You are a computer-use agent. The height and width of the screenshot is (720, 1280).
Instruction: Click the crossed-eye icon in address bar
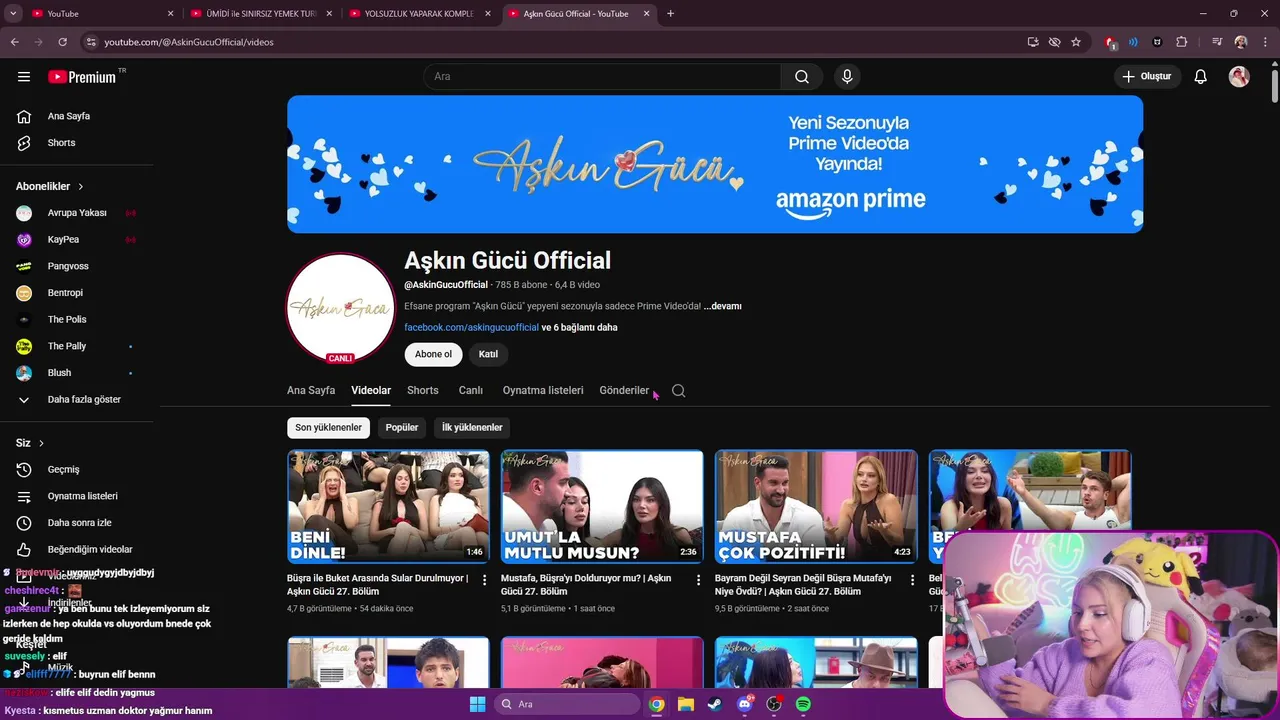click(1054, 42)
